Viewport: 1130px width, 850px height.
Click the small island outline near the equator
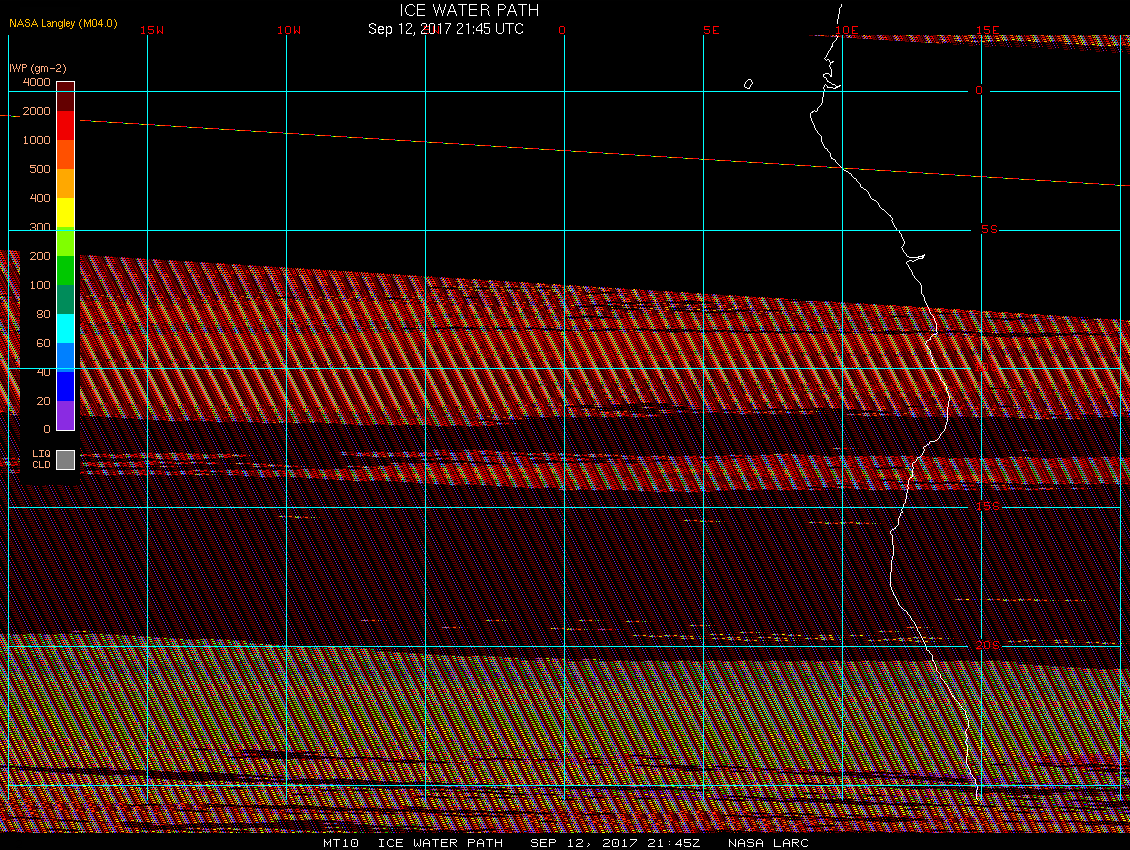[x=748, y=84]
